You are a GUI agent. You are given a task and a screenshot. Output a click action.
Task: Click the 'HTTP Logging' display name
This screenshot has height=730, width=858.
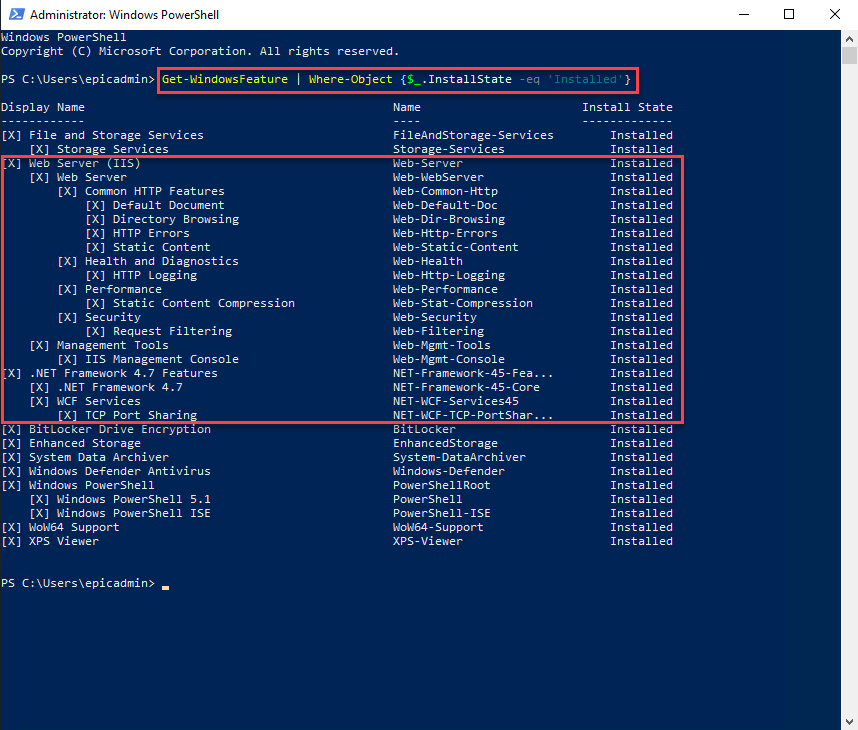(x=155, y=275)
